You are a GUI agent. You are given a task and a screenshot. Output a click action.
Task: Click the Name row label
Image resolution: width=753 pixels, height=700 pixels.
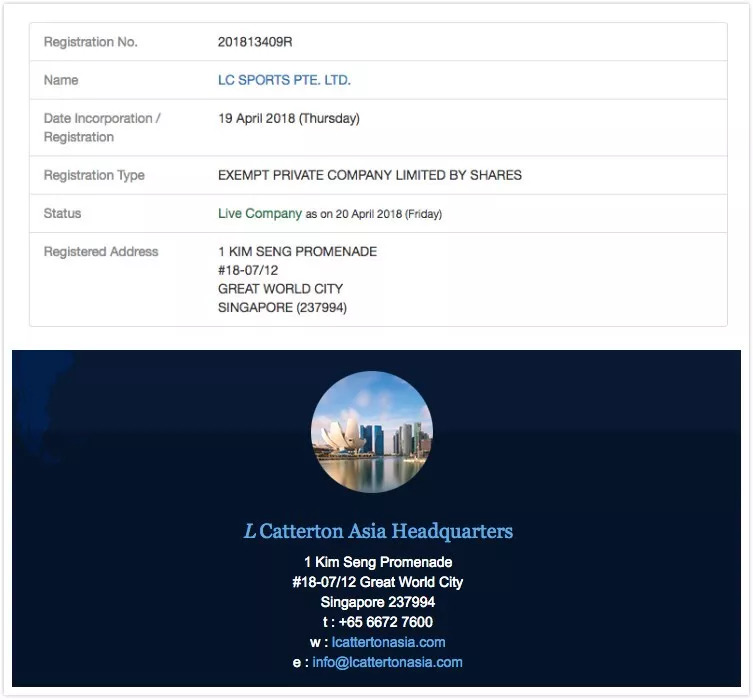[61, 80]
